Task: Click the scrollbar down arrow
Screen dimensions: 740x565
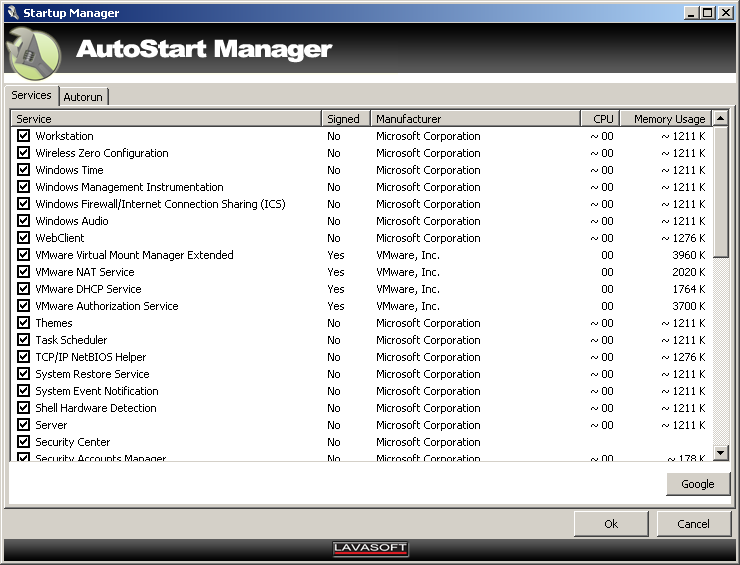Action: coord(720,453)
